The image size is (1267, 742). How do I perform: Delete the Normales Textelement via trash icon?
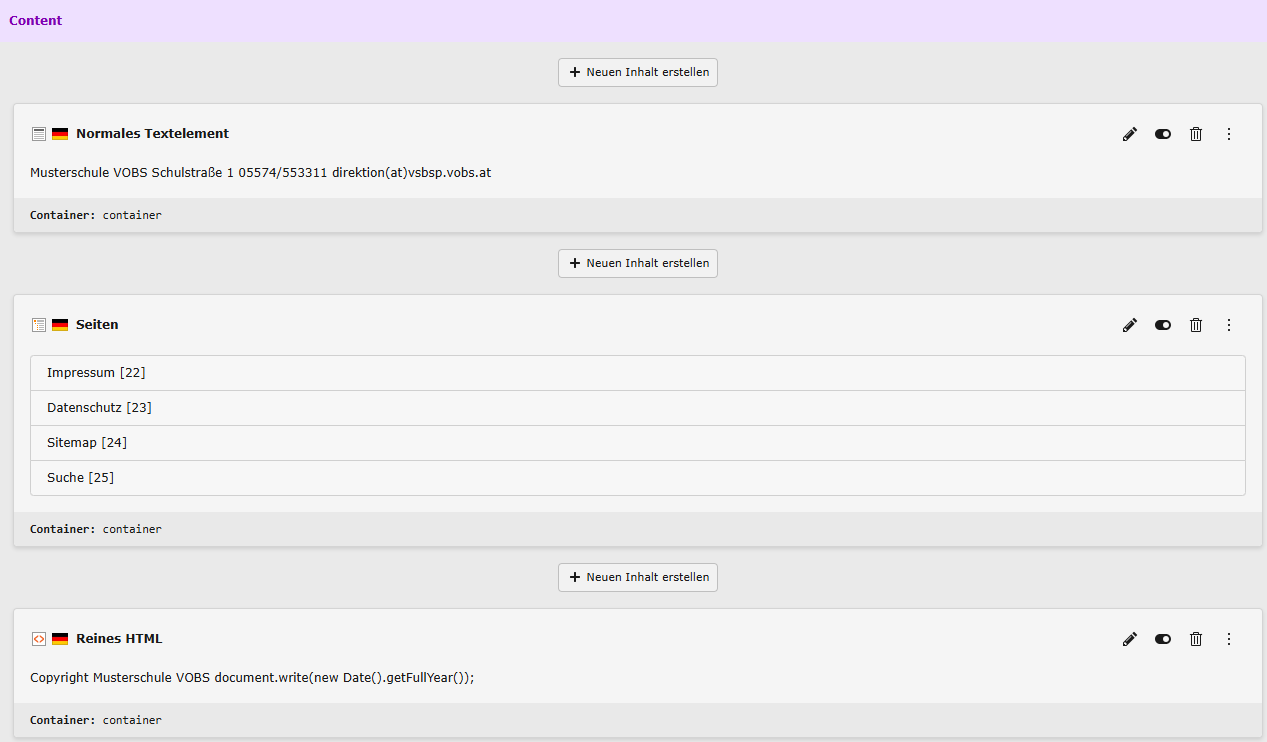click(1196, 134)
